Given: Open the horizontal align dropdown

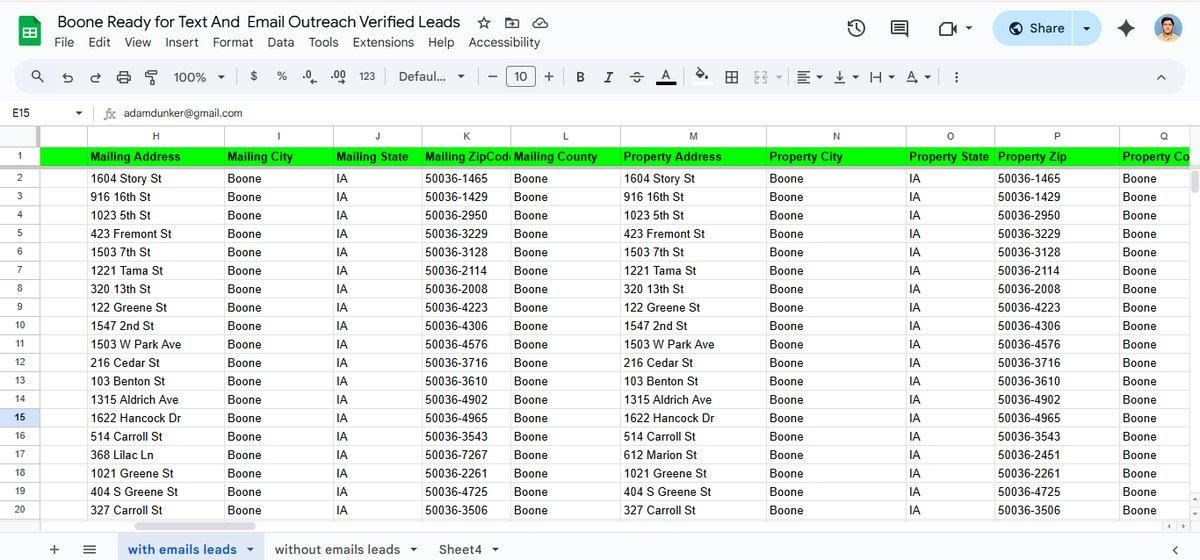Looking at the screenshot, I should coord(809,77).
